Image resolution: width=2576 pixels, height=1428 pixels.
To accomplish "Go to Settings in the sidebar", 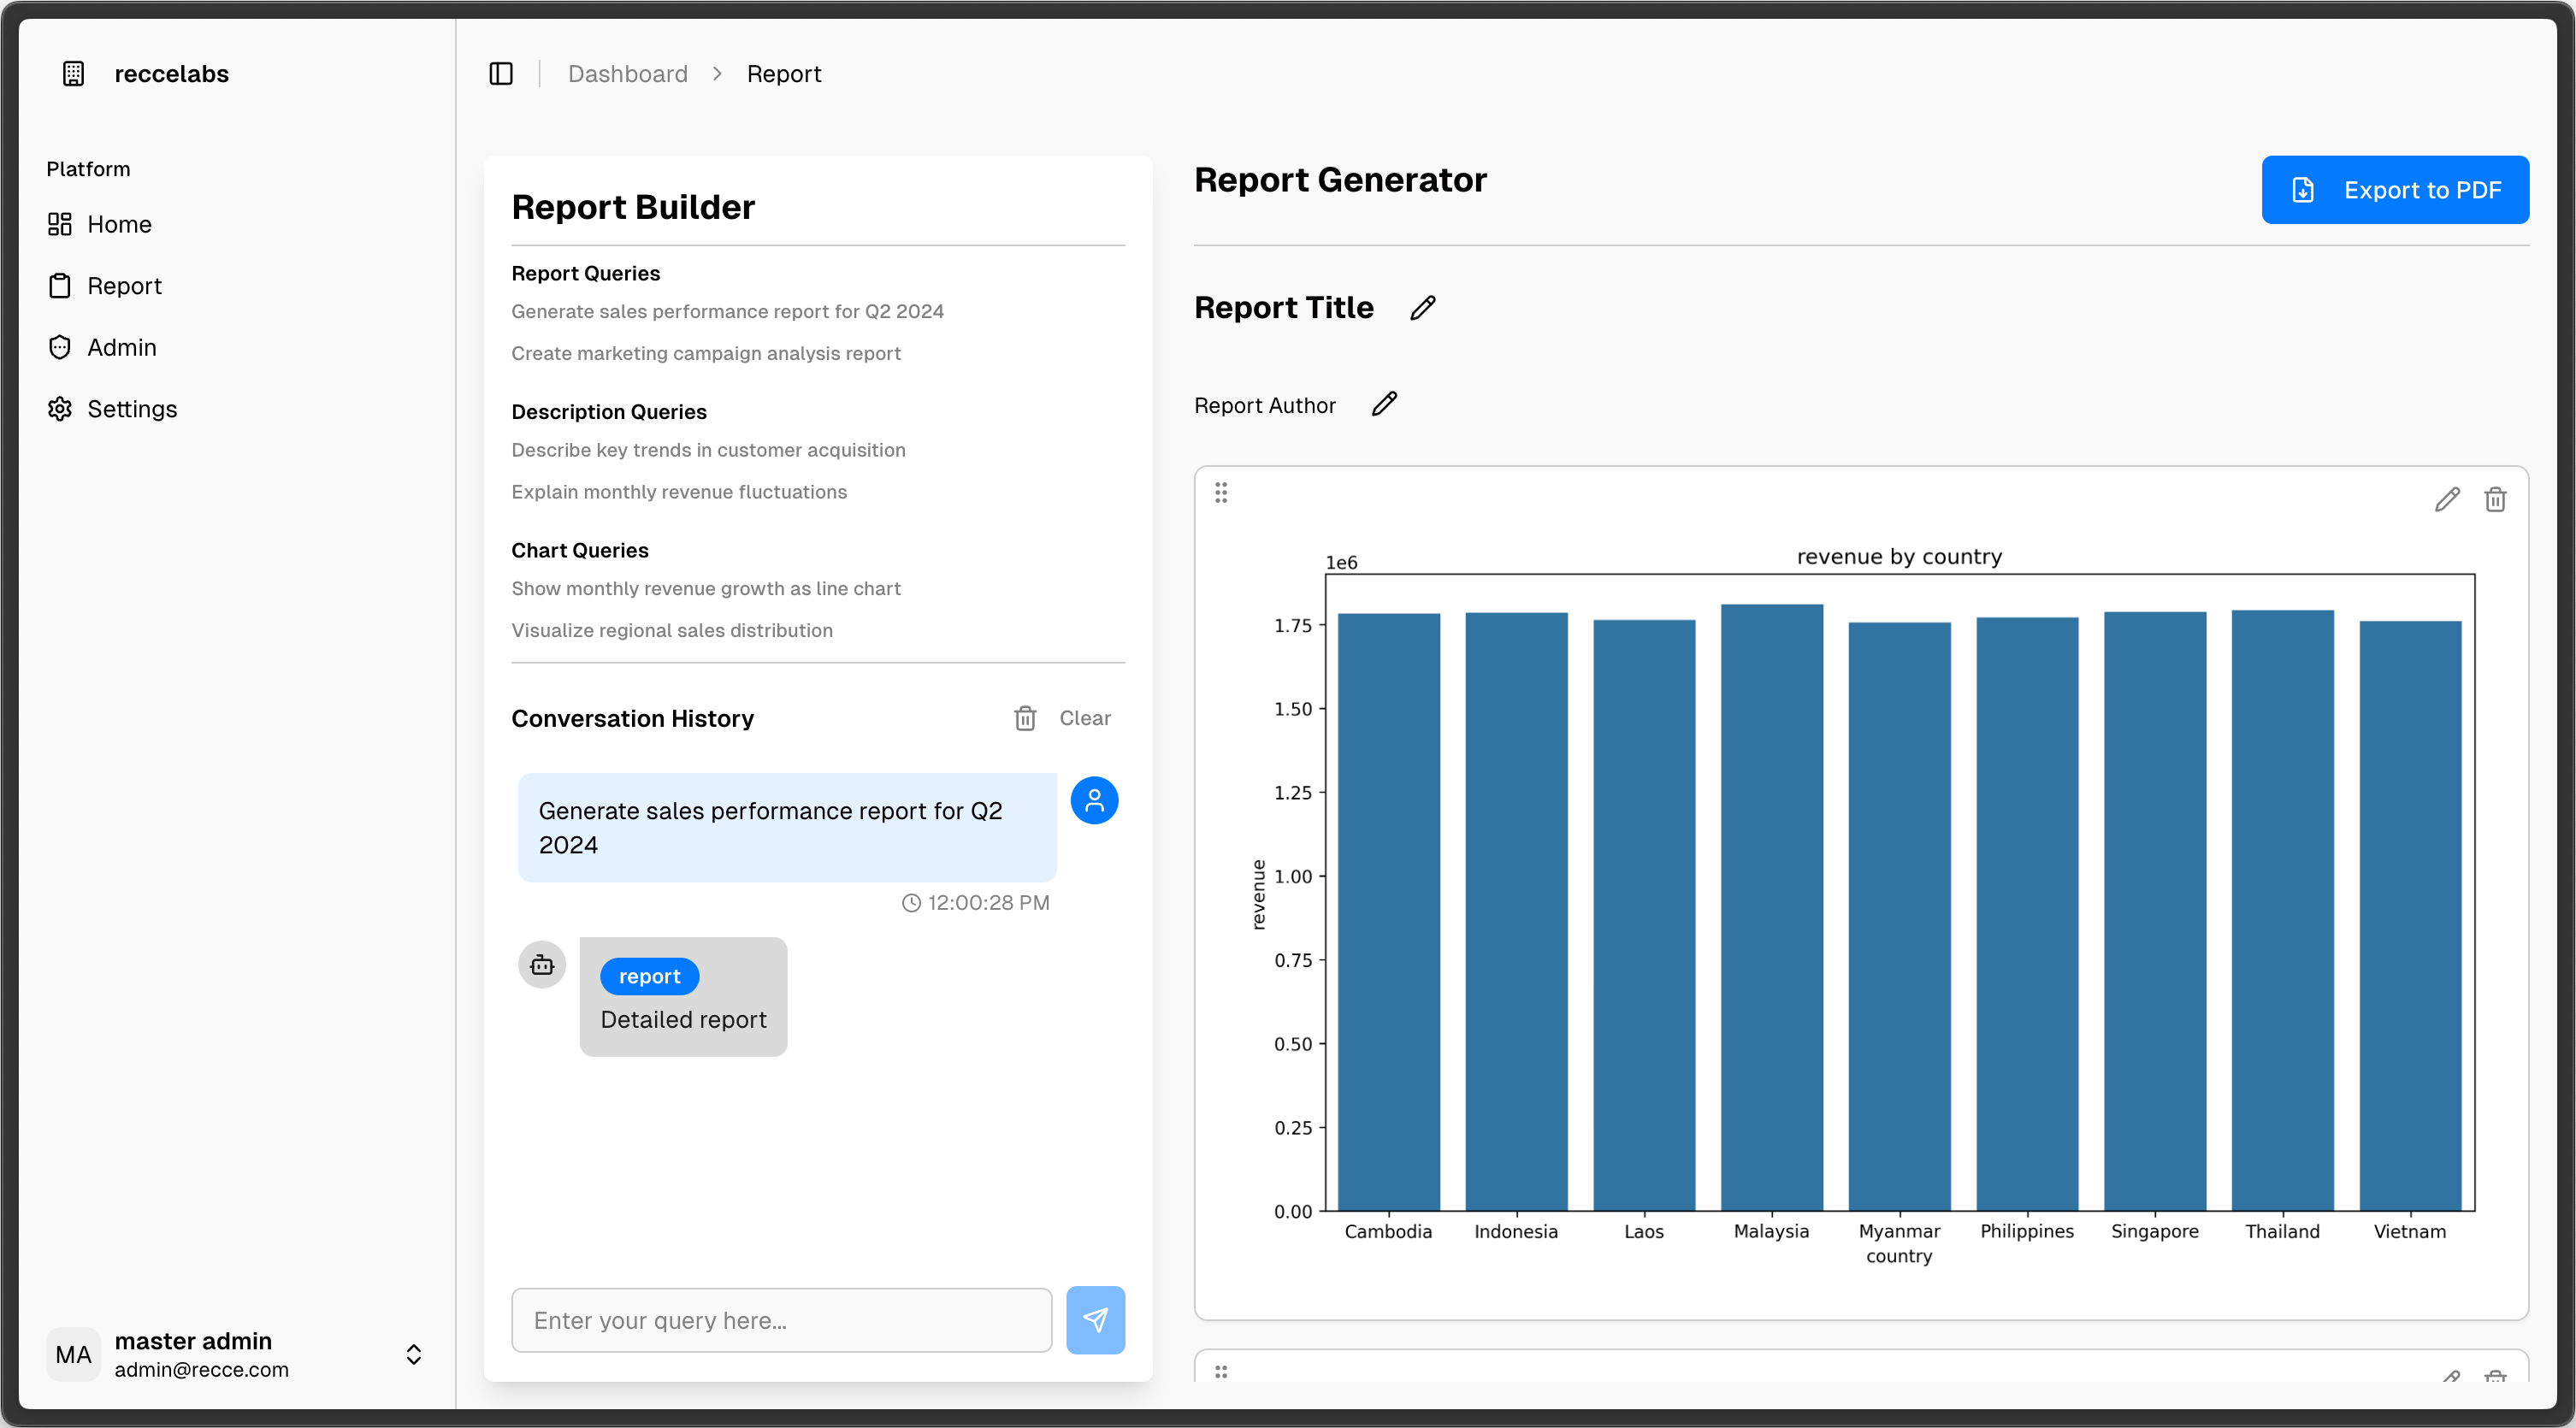I will [x=131, y=409].
